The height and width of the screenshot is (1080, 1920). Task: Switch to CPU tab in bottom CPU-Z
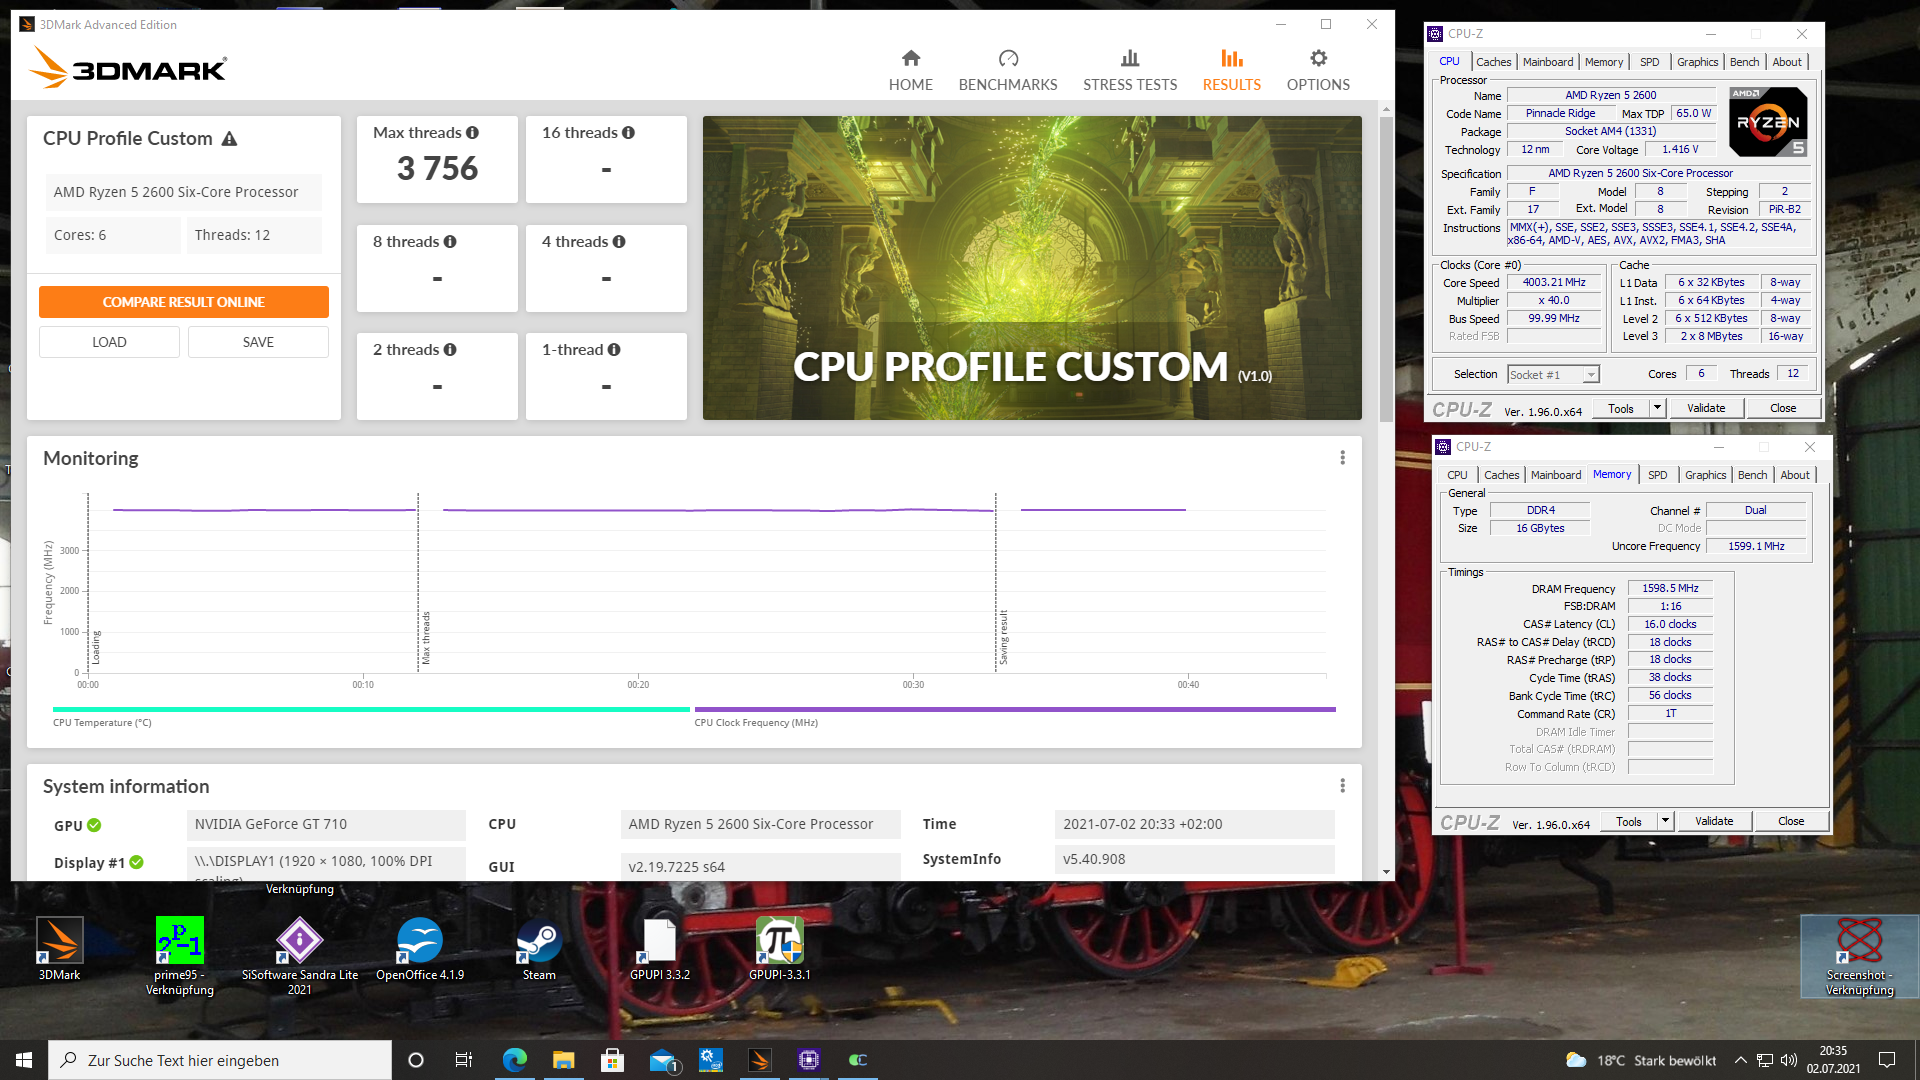[1458, 475]
